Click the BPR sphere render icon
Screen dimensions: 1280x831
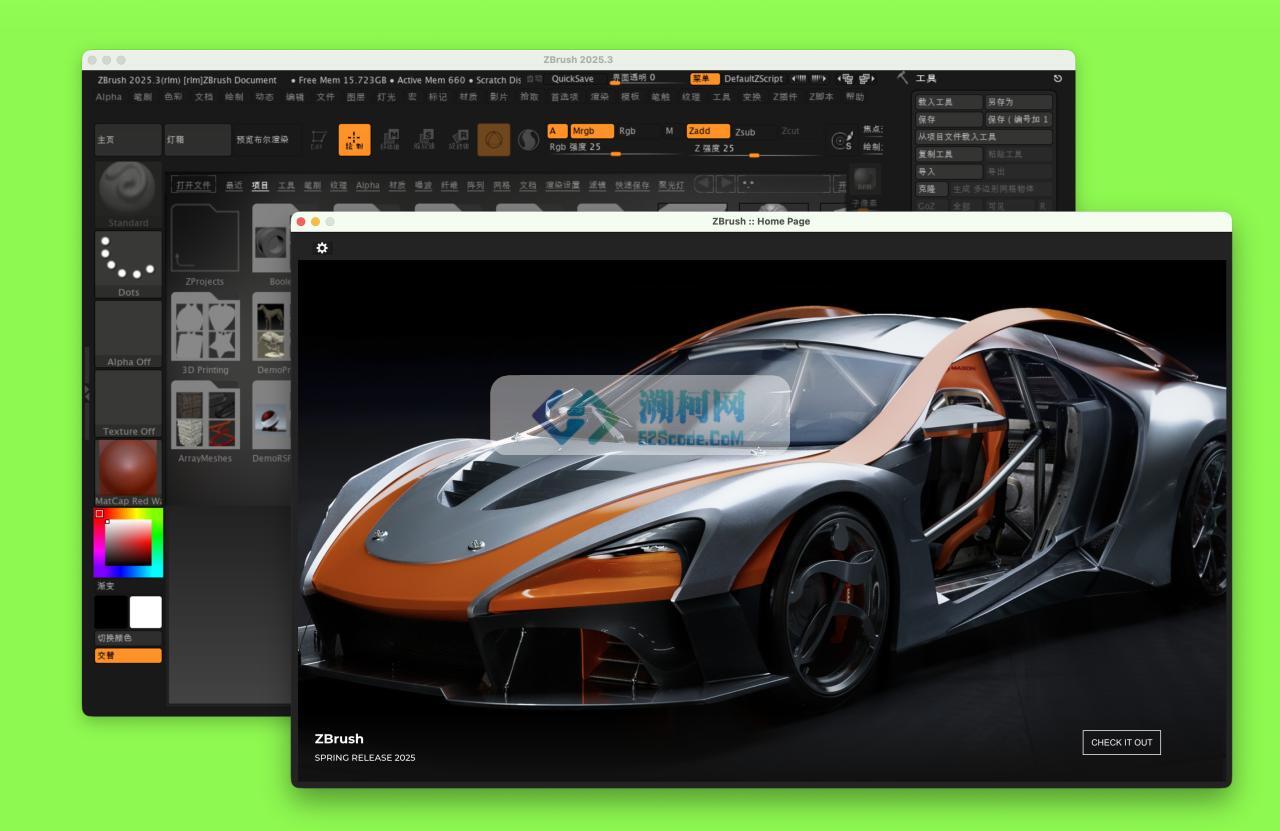click(864, 180)
